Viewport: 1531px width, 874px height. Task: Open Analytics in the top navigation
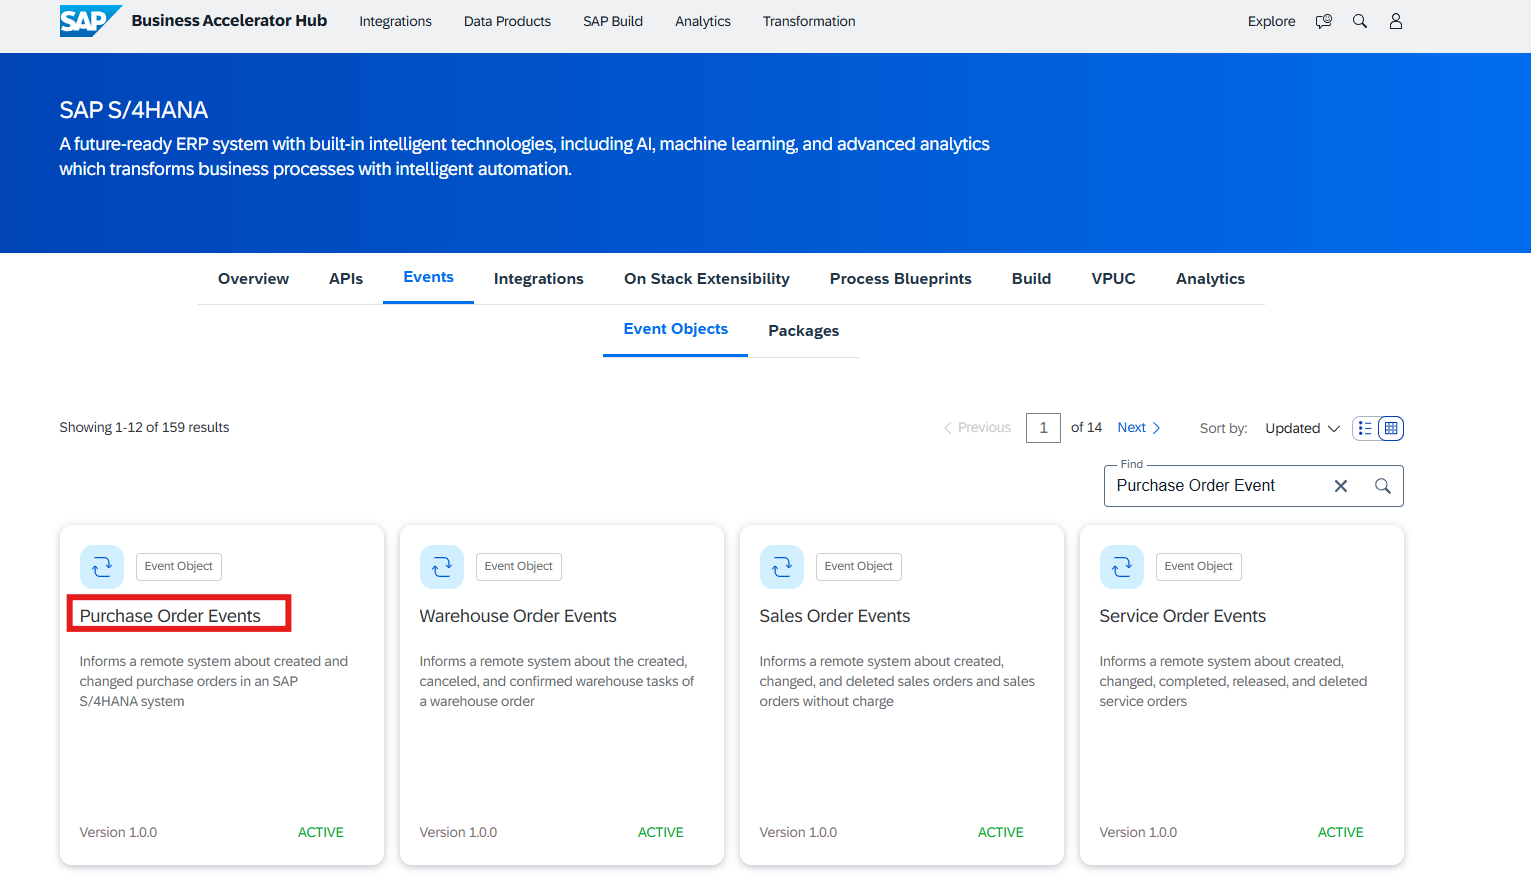click(x=703, y=21)
